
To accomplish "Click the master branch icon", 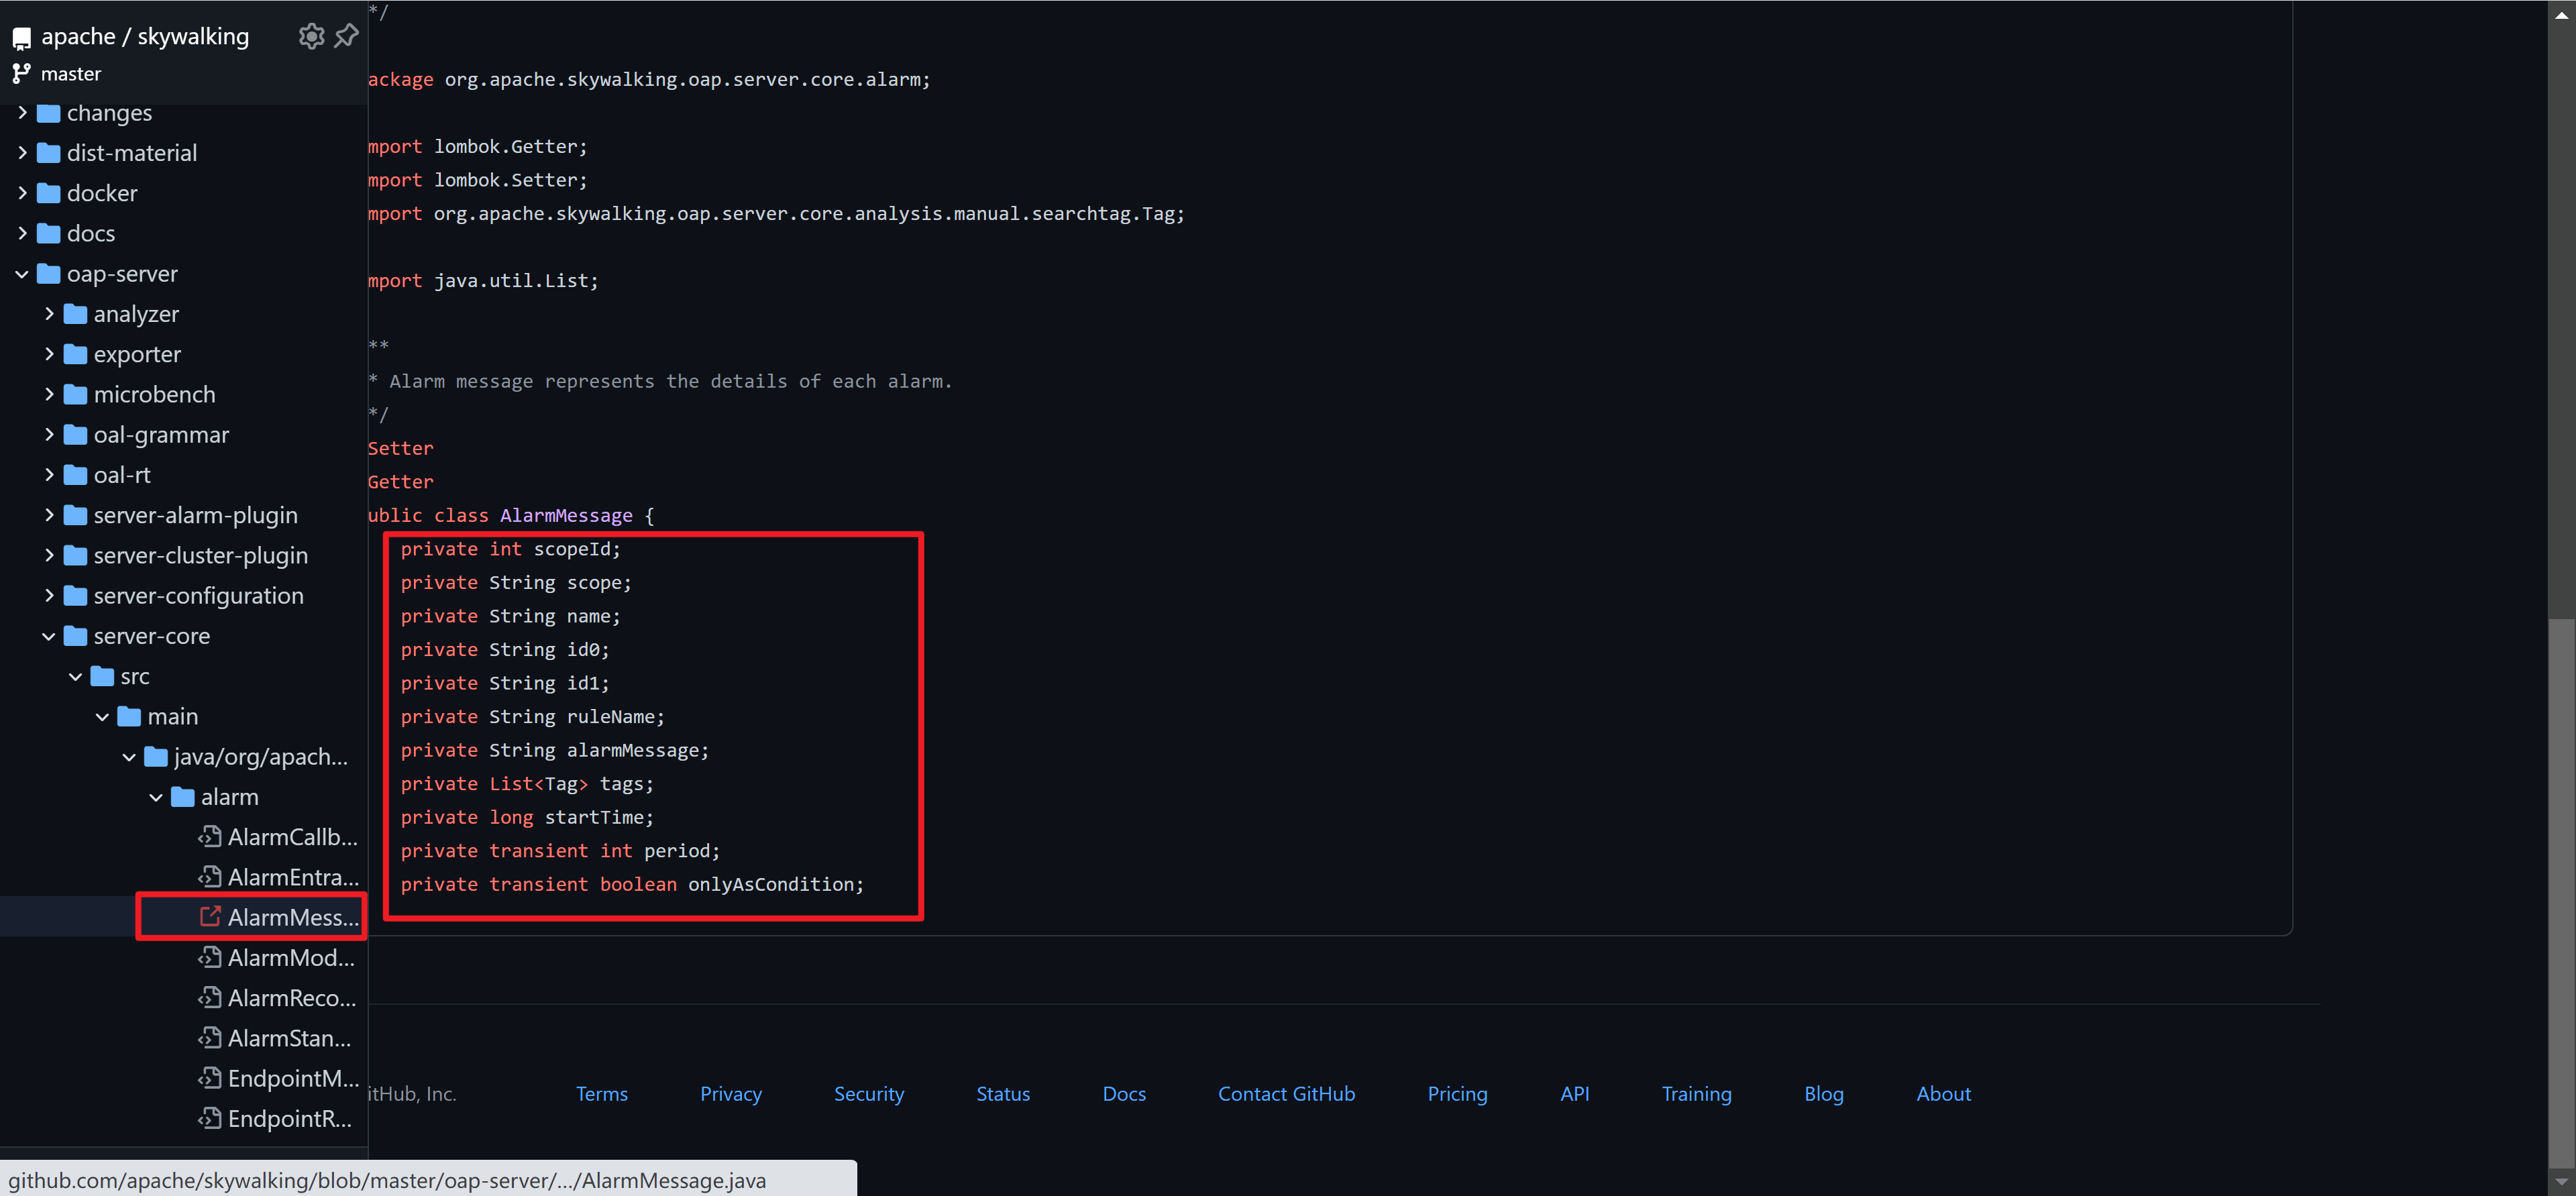I will [x=21, y=73].
